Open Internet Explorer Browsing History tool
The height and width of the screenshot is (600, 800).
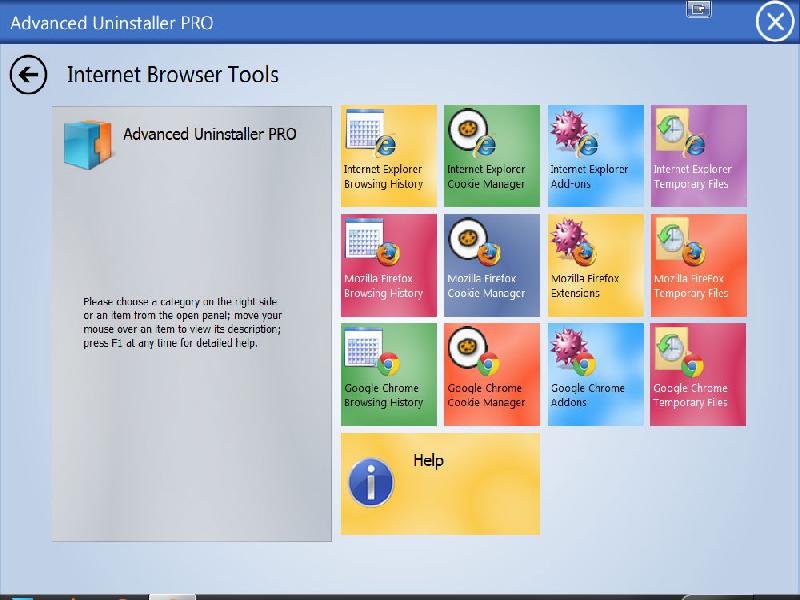(x=389, y=156)
